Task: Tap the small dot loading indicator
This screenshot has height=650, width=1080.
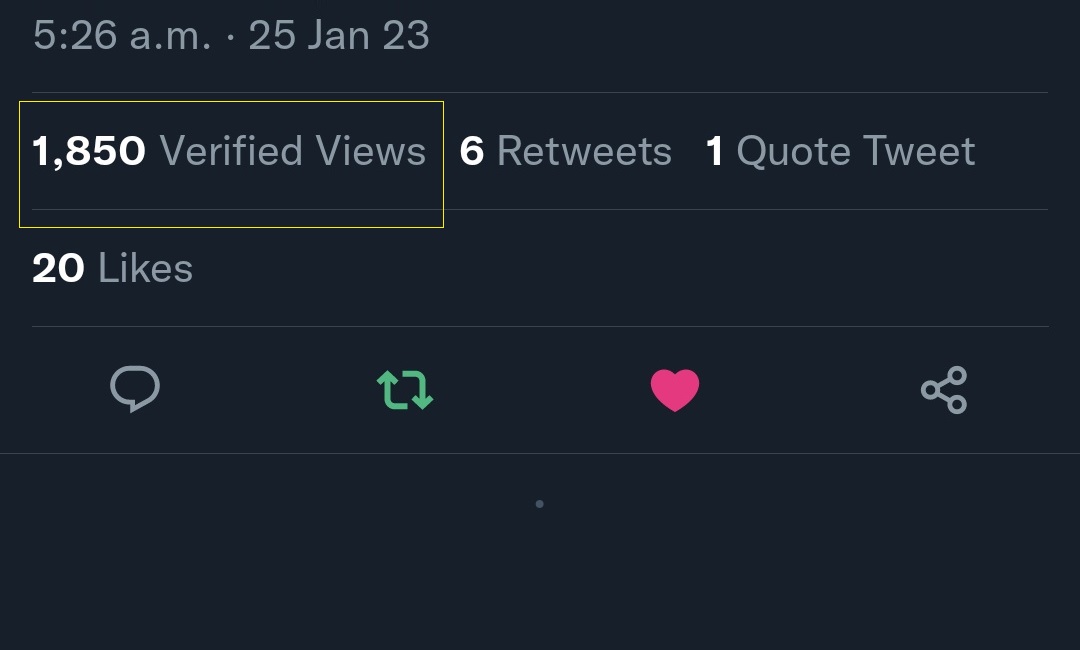Action: [540, 504]
